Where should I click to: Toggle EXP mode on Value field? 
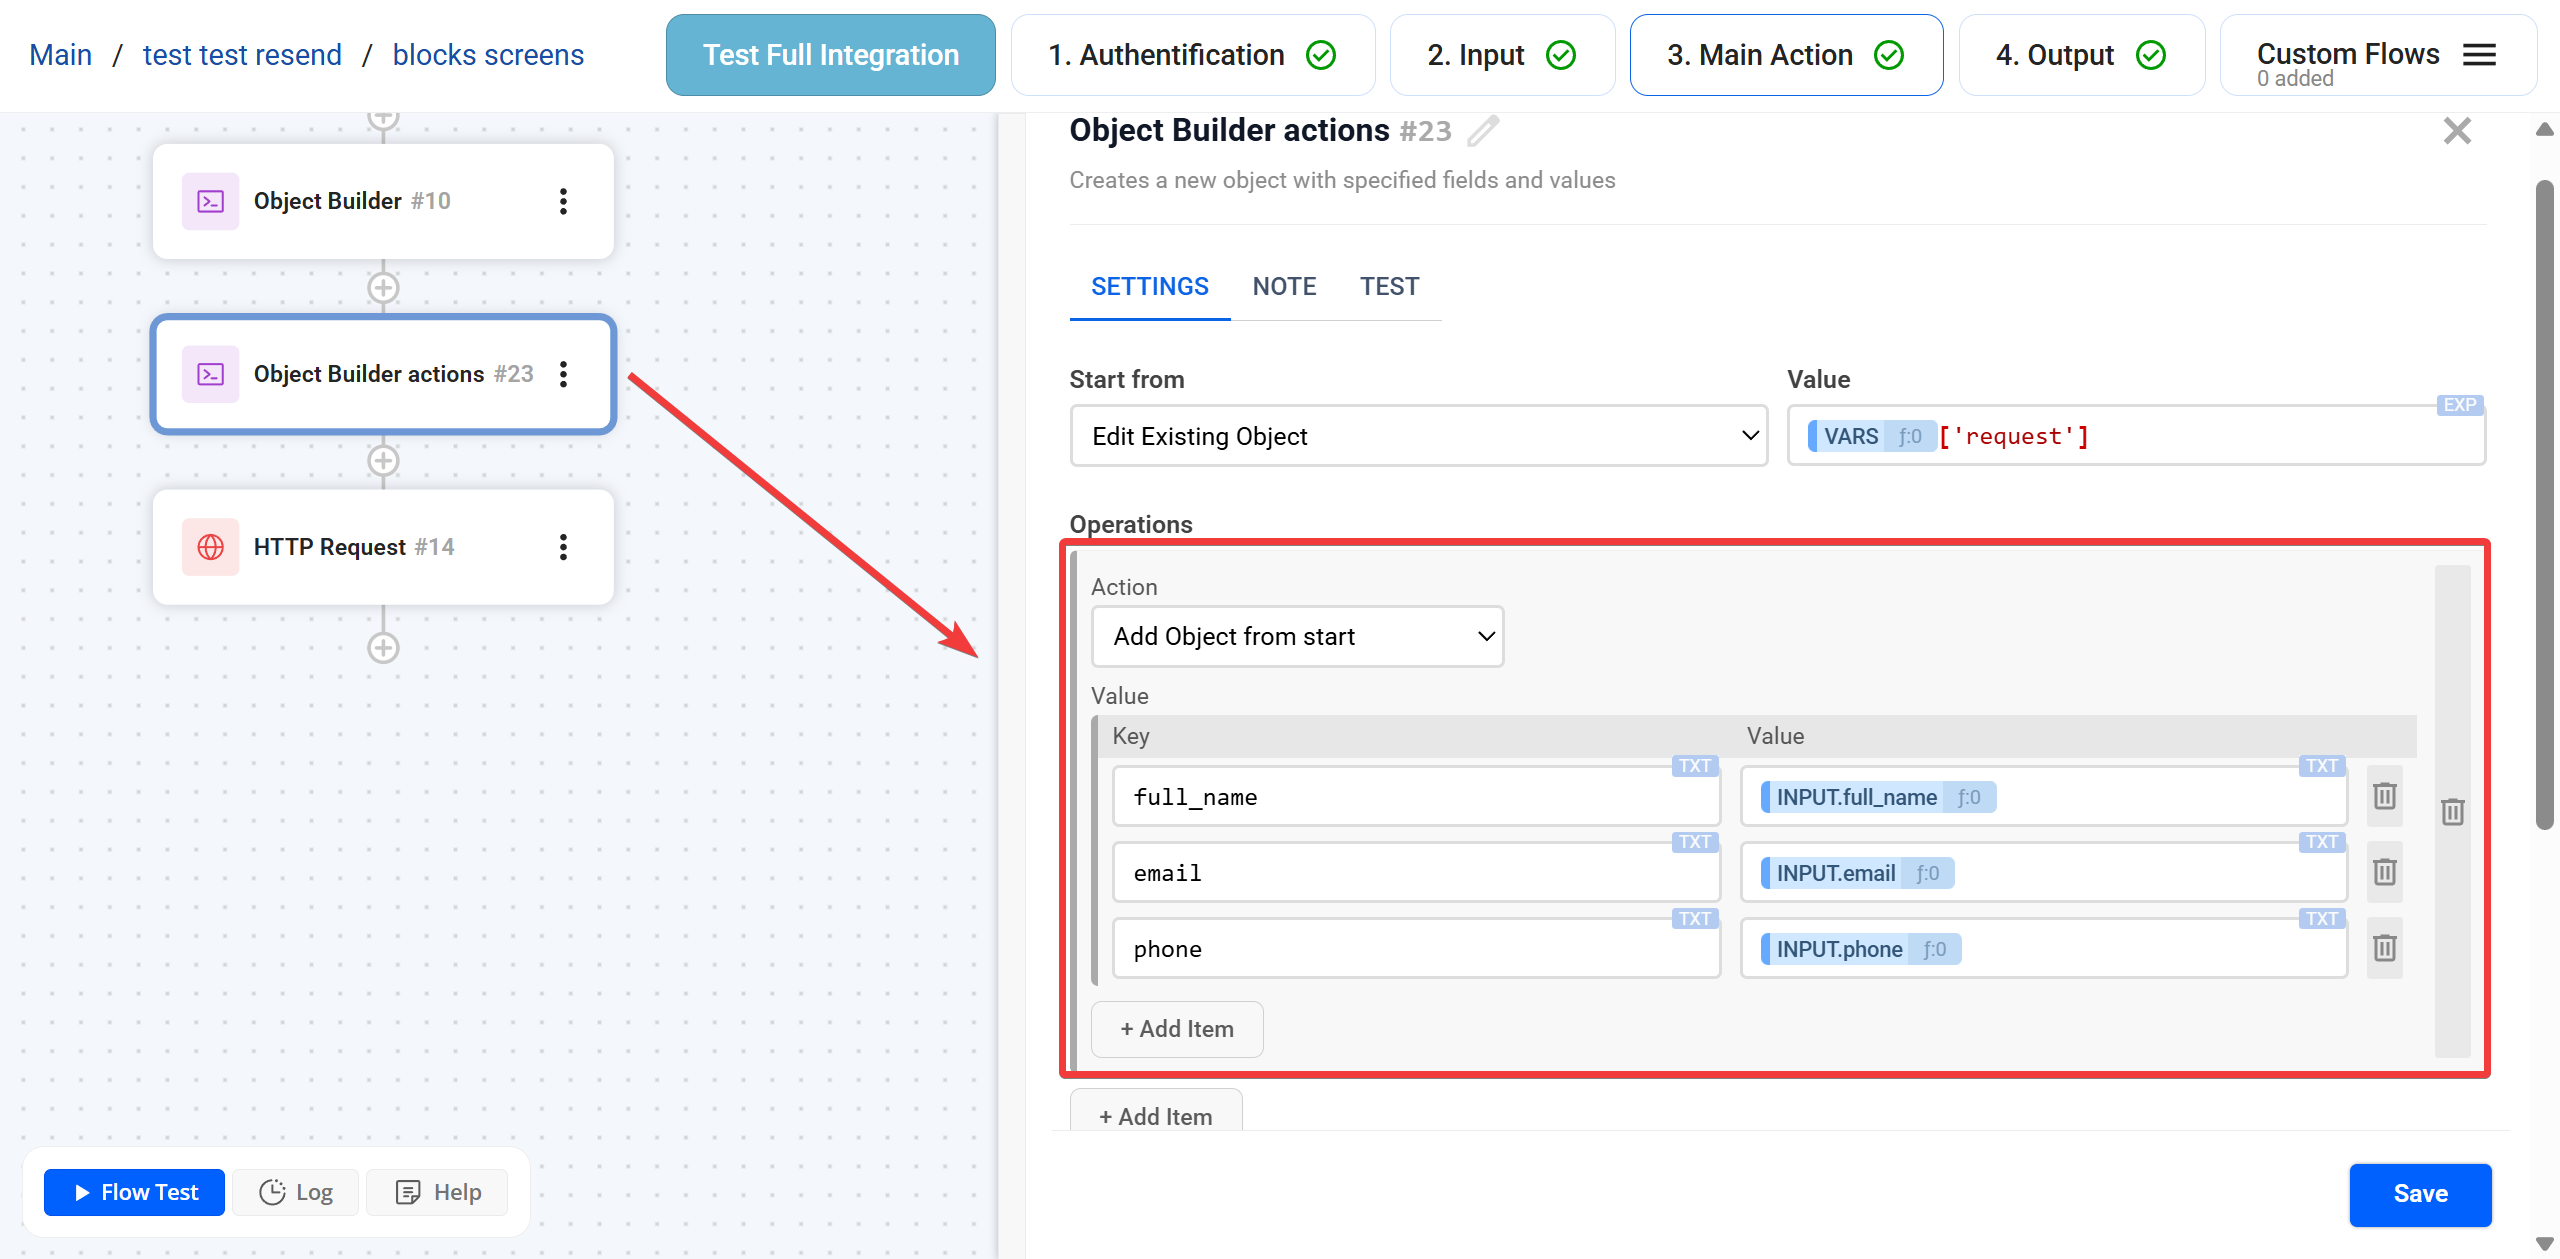pyautogui.click(x=2459, y=405)
